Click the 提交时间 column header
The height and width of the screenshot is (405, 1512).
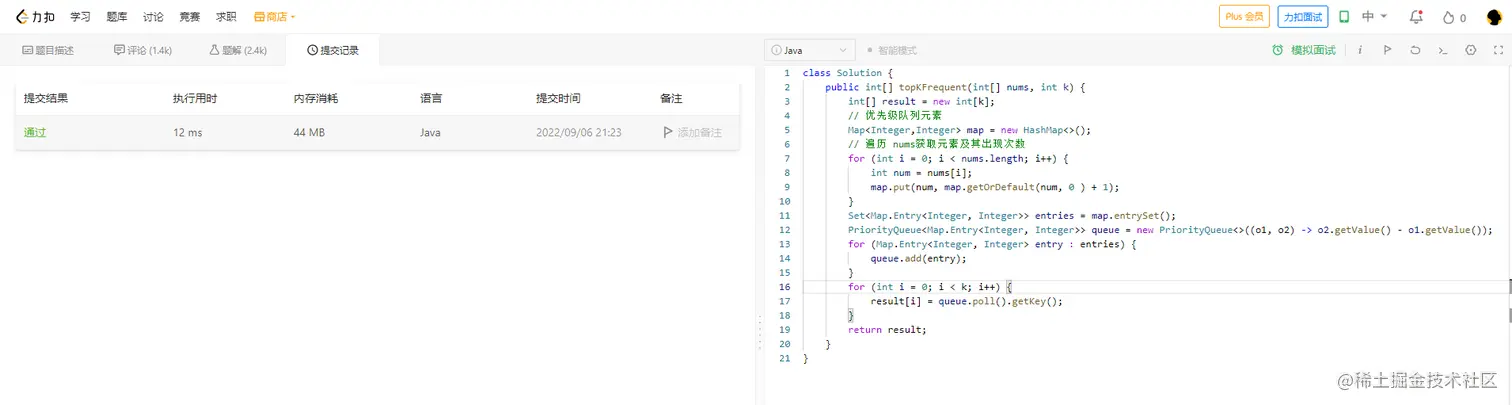pos(558,99)
